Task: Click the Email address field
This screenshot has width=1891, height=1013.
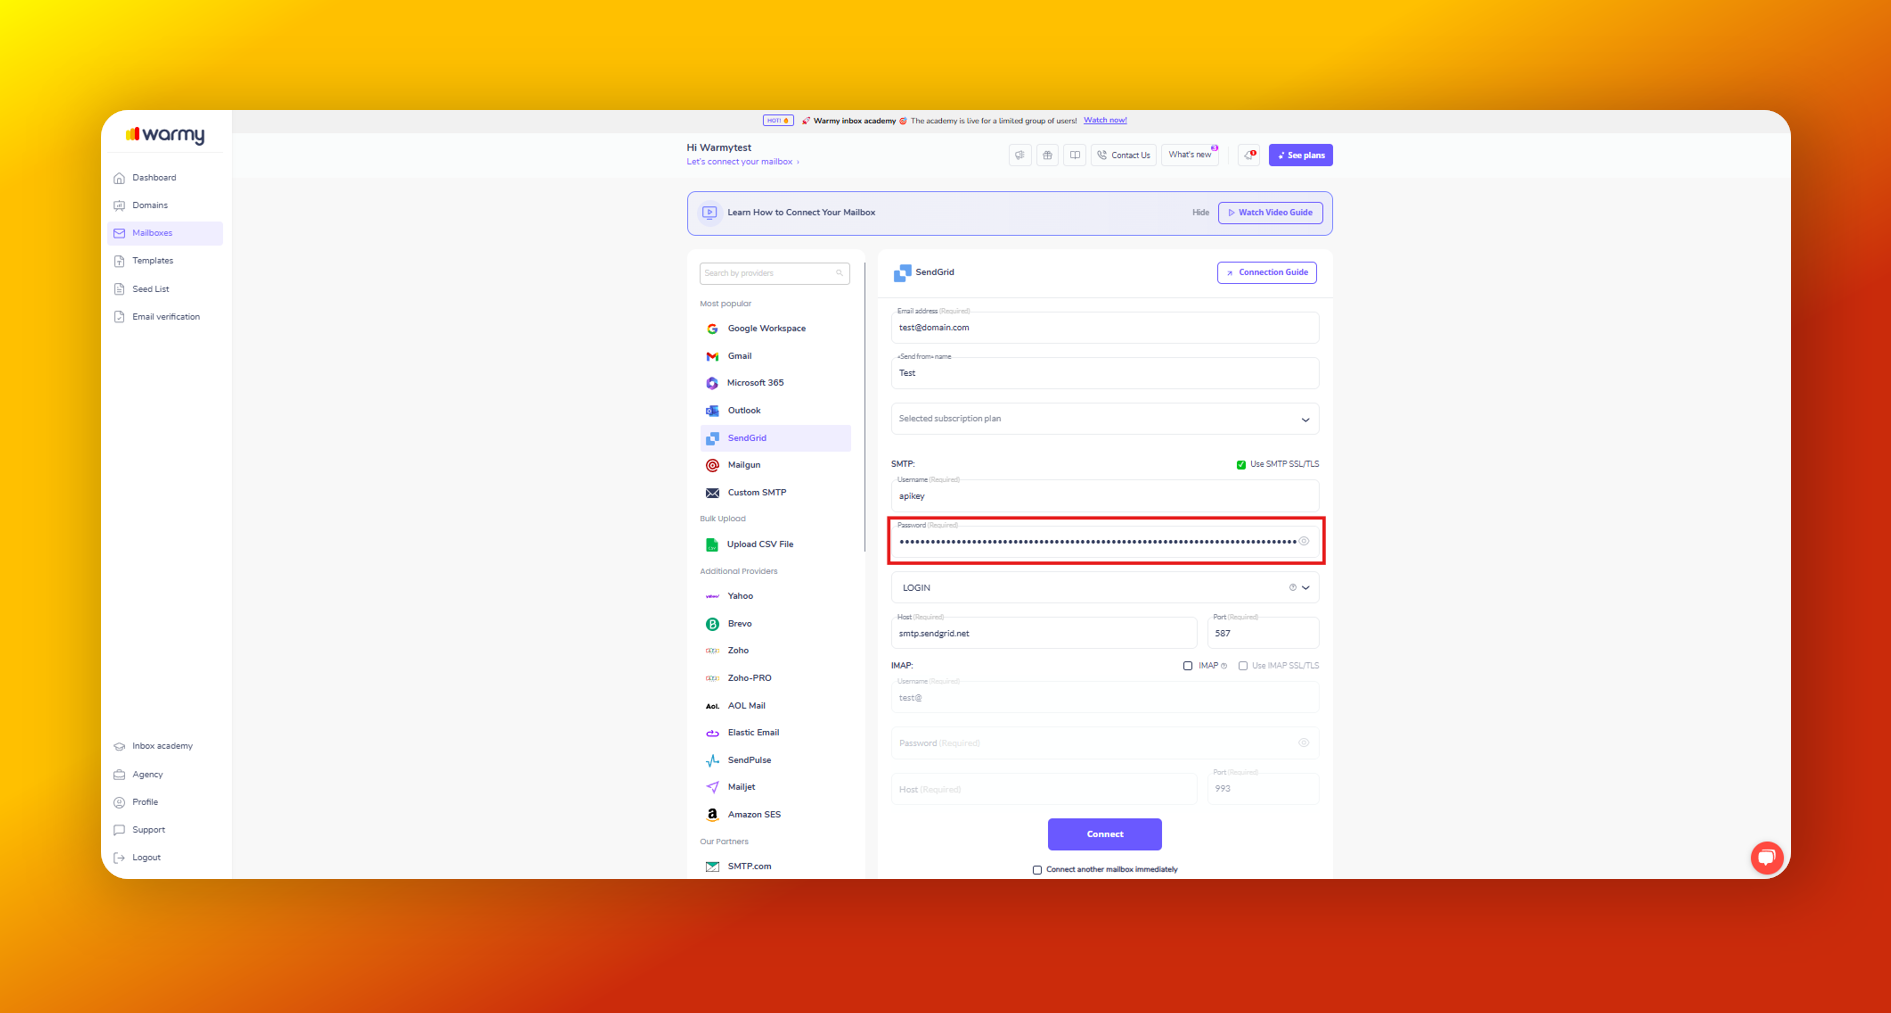Action: coord(1105,327)
